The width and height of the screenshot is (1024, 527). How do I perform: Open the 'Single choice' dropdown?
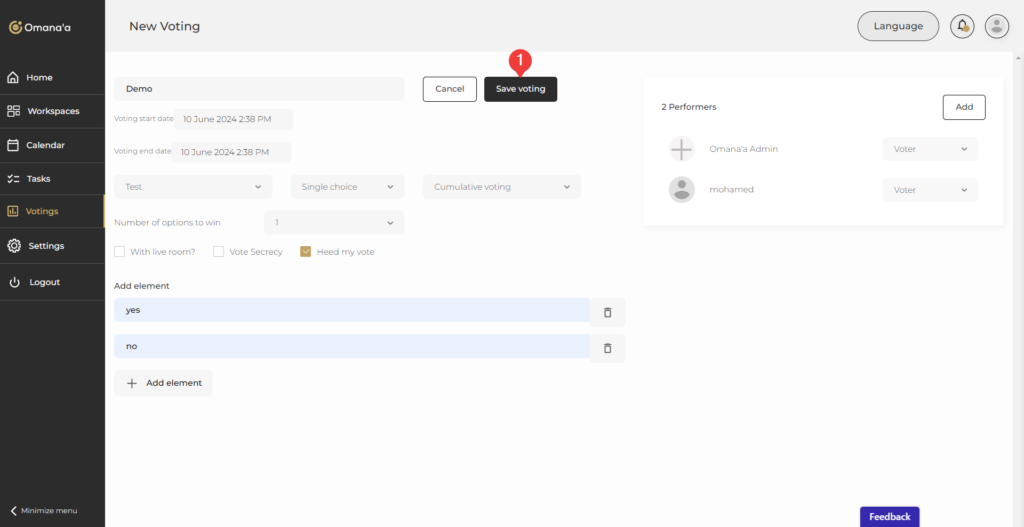347,187
